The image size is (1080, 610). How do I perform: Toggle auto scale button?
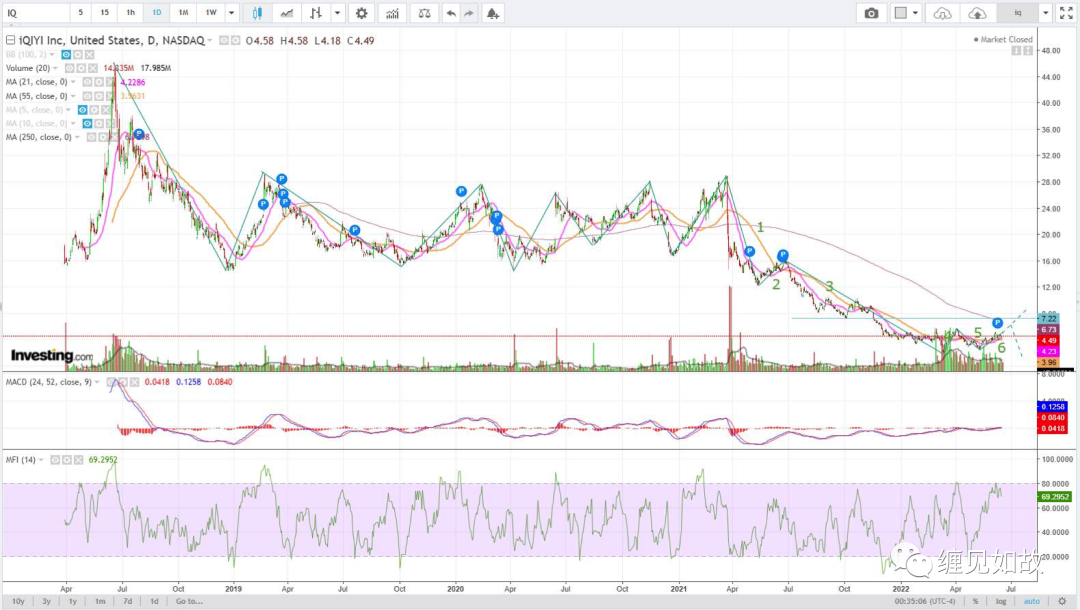pyautogui.click(x=1032, y=601)
